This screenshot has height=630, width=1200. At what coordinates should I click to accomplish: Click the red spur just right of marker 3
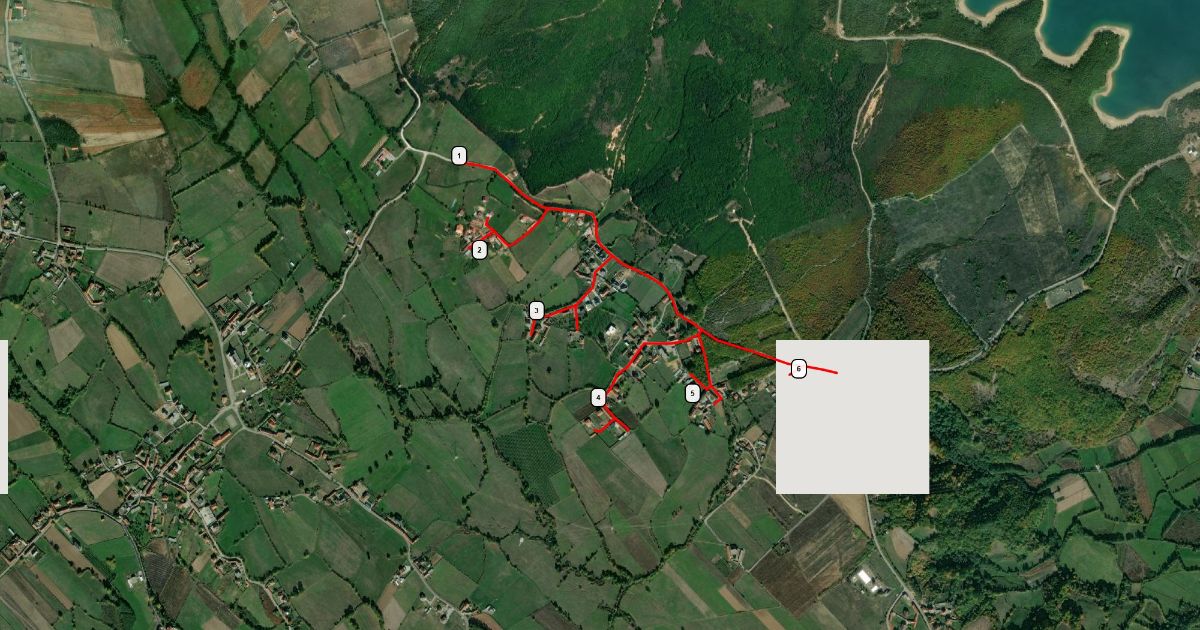pyautogui.click(x=577, y=319)
